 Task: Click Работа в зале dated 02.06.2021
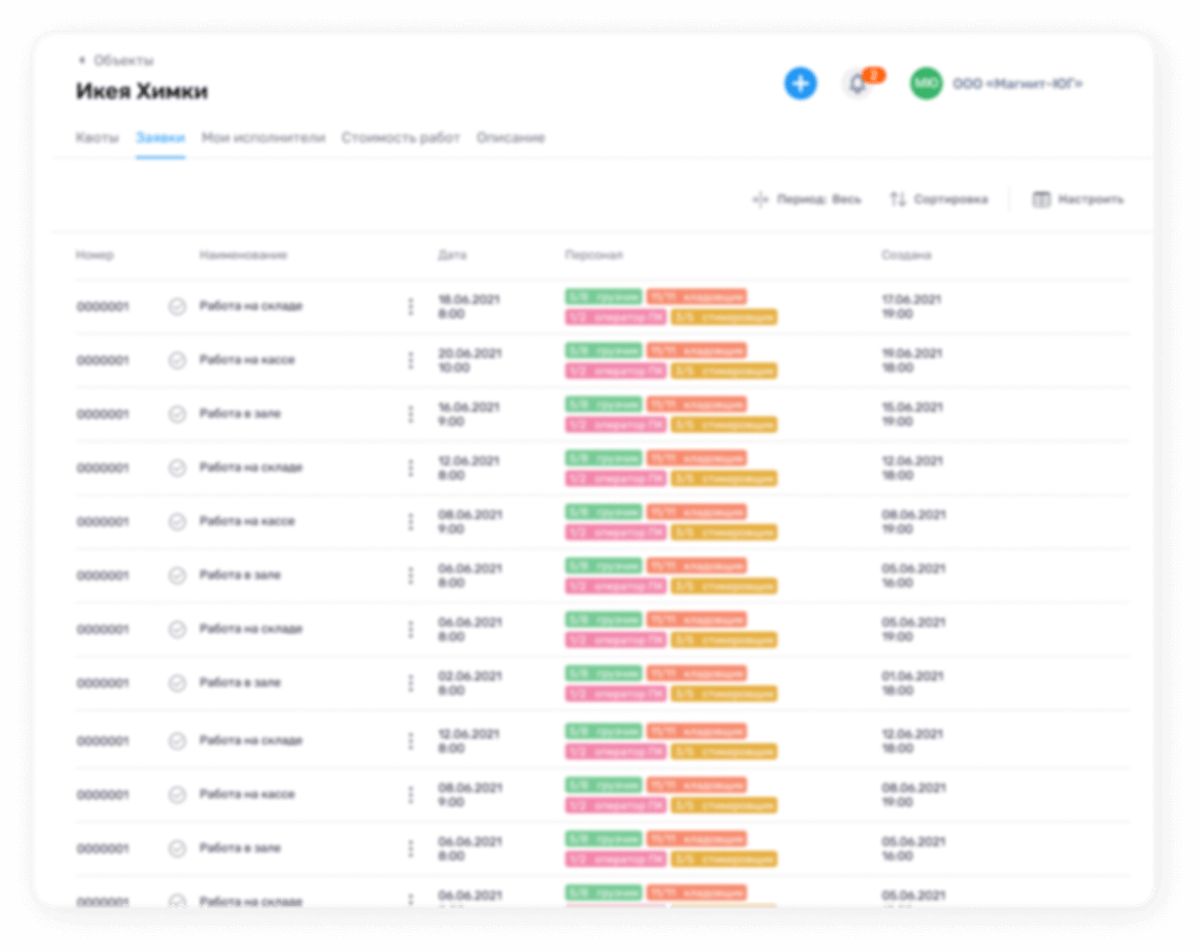(240, 683)
